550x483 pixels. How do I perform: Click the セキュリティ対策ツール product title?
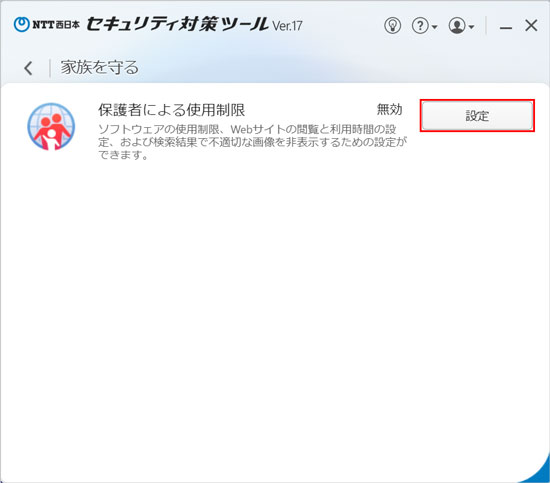coord(177,24)
